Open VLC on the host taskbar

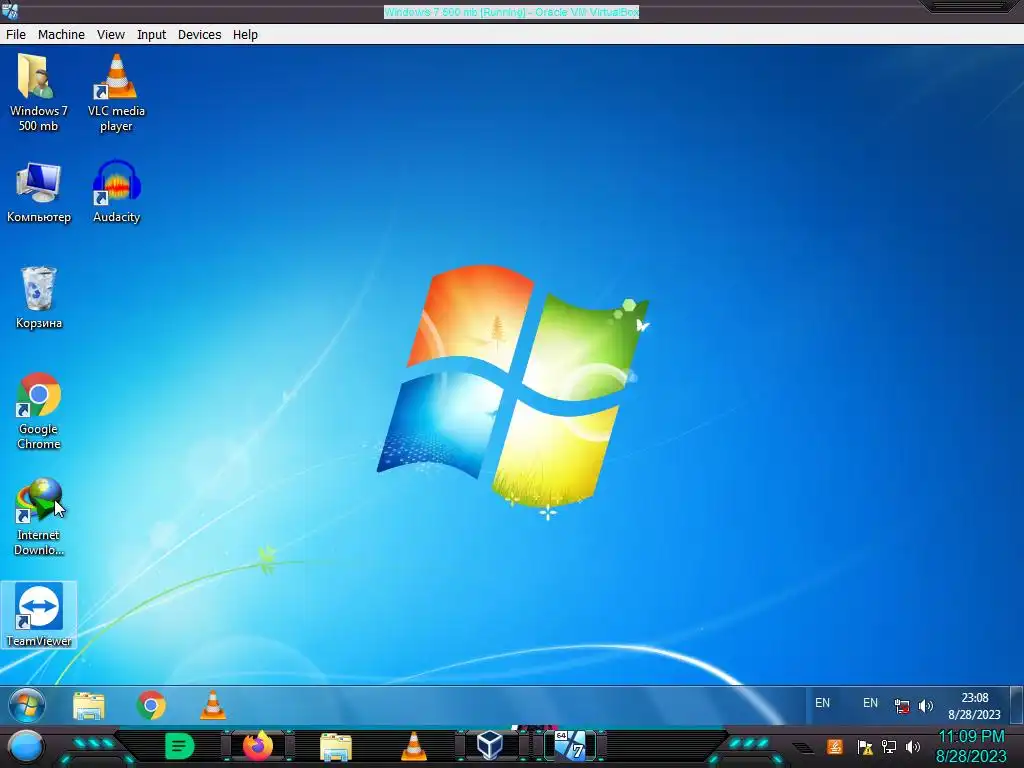[413, 746]
